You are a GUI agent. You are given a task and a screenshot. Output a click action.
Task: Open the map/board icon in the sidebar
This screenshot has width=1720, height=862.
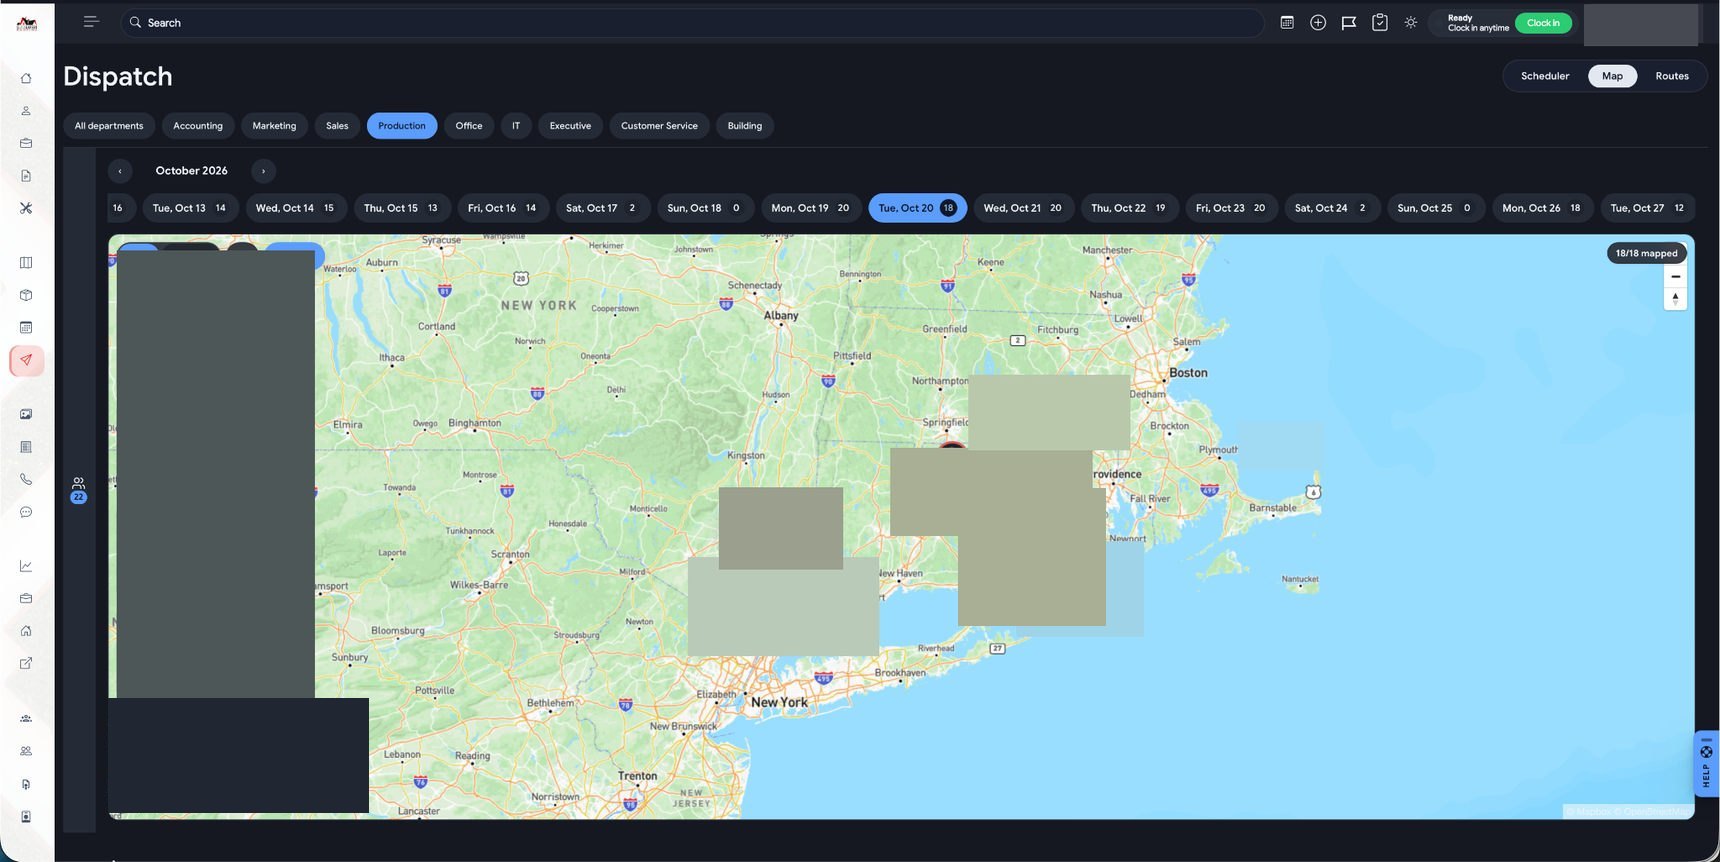(x=26, y=263)
